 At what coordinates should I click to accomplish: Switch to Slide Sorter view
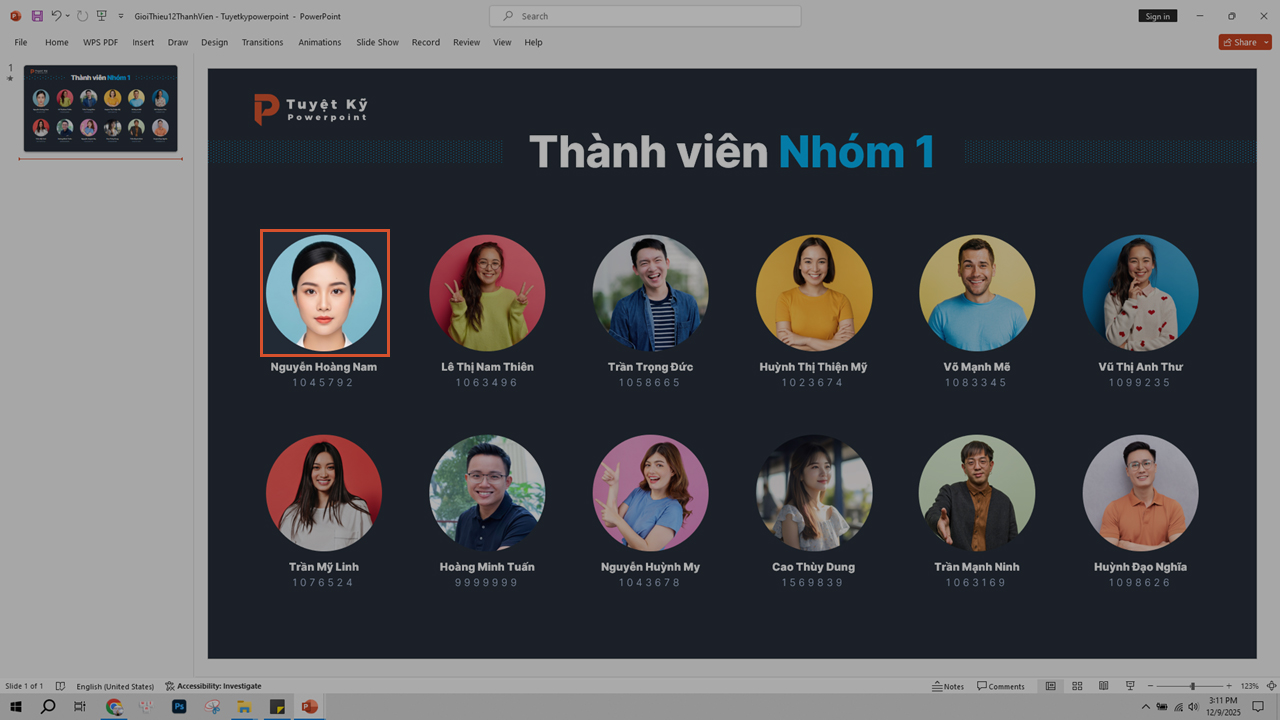coord(1077,686)
